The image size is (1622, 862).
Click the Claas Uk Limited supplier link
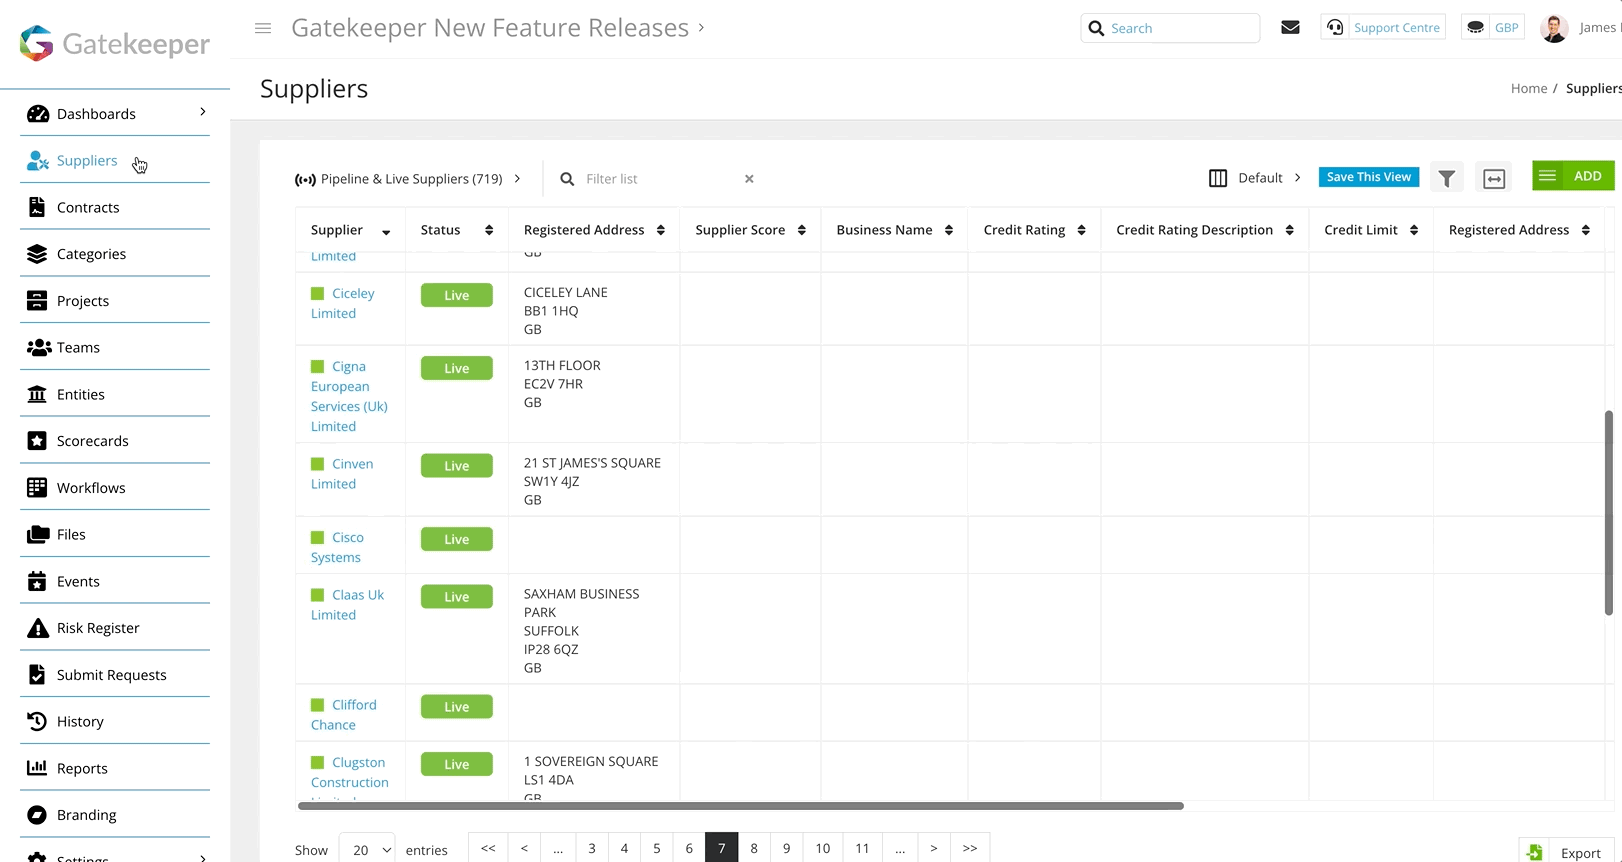tap(348, 605)
